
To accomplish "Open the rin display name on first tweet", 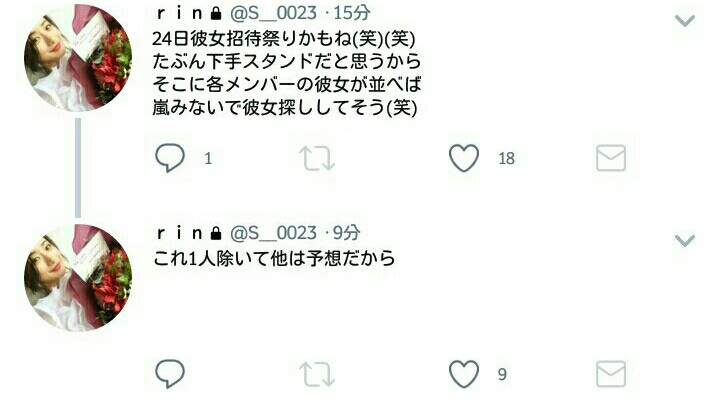I will click(x=180, y=13).
